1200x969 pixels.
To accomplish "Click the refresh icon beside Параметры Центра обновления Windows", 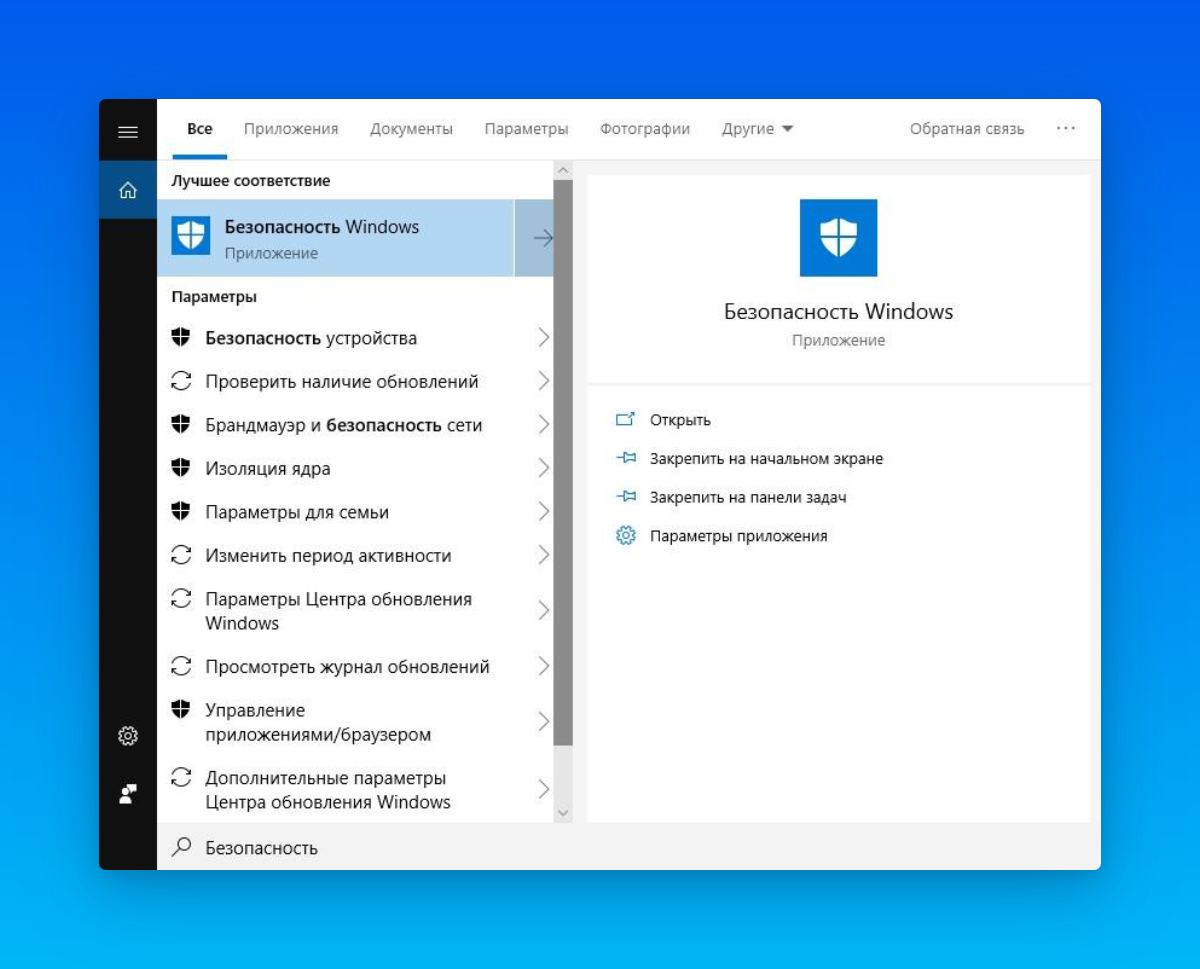I will click(x=181, y=598).
